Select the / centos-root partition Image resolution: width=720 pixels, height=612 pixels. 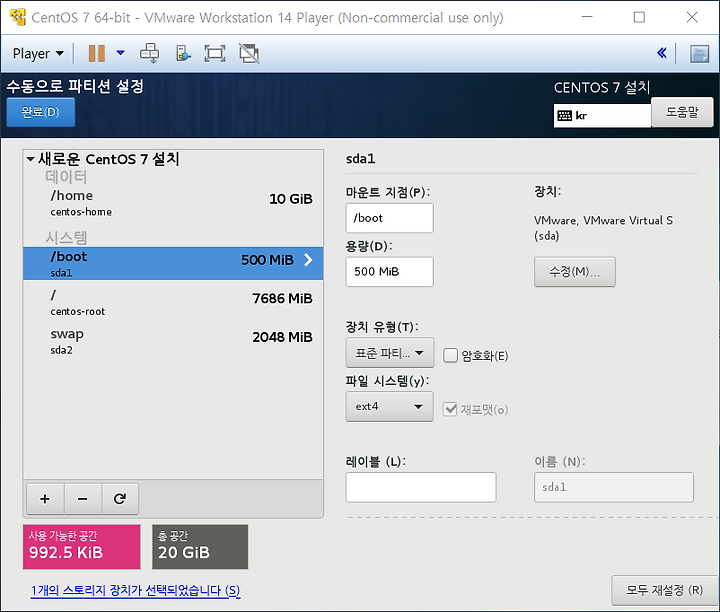click(173, 303)
